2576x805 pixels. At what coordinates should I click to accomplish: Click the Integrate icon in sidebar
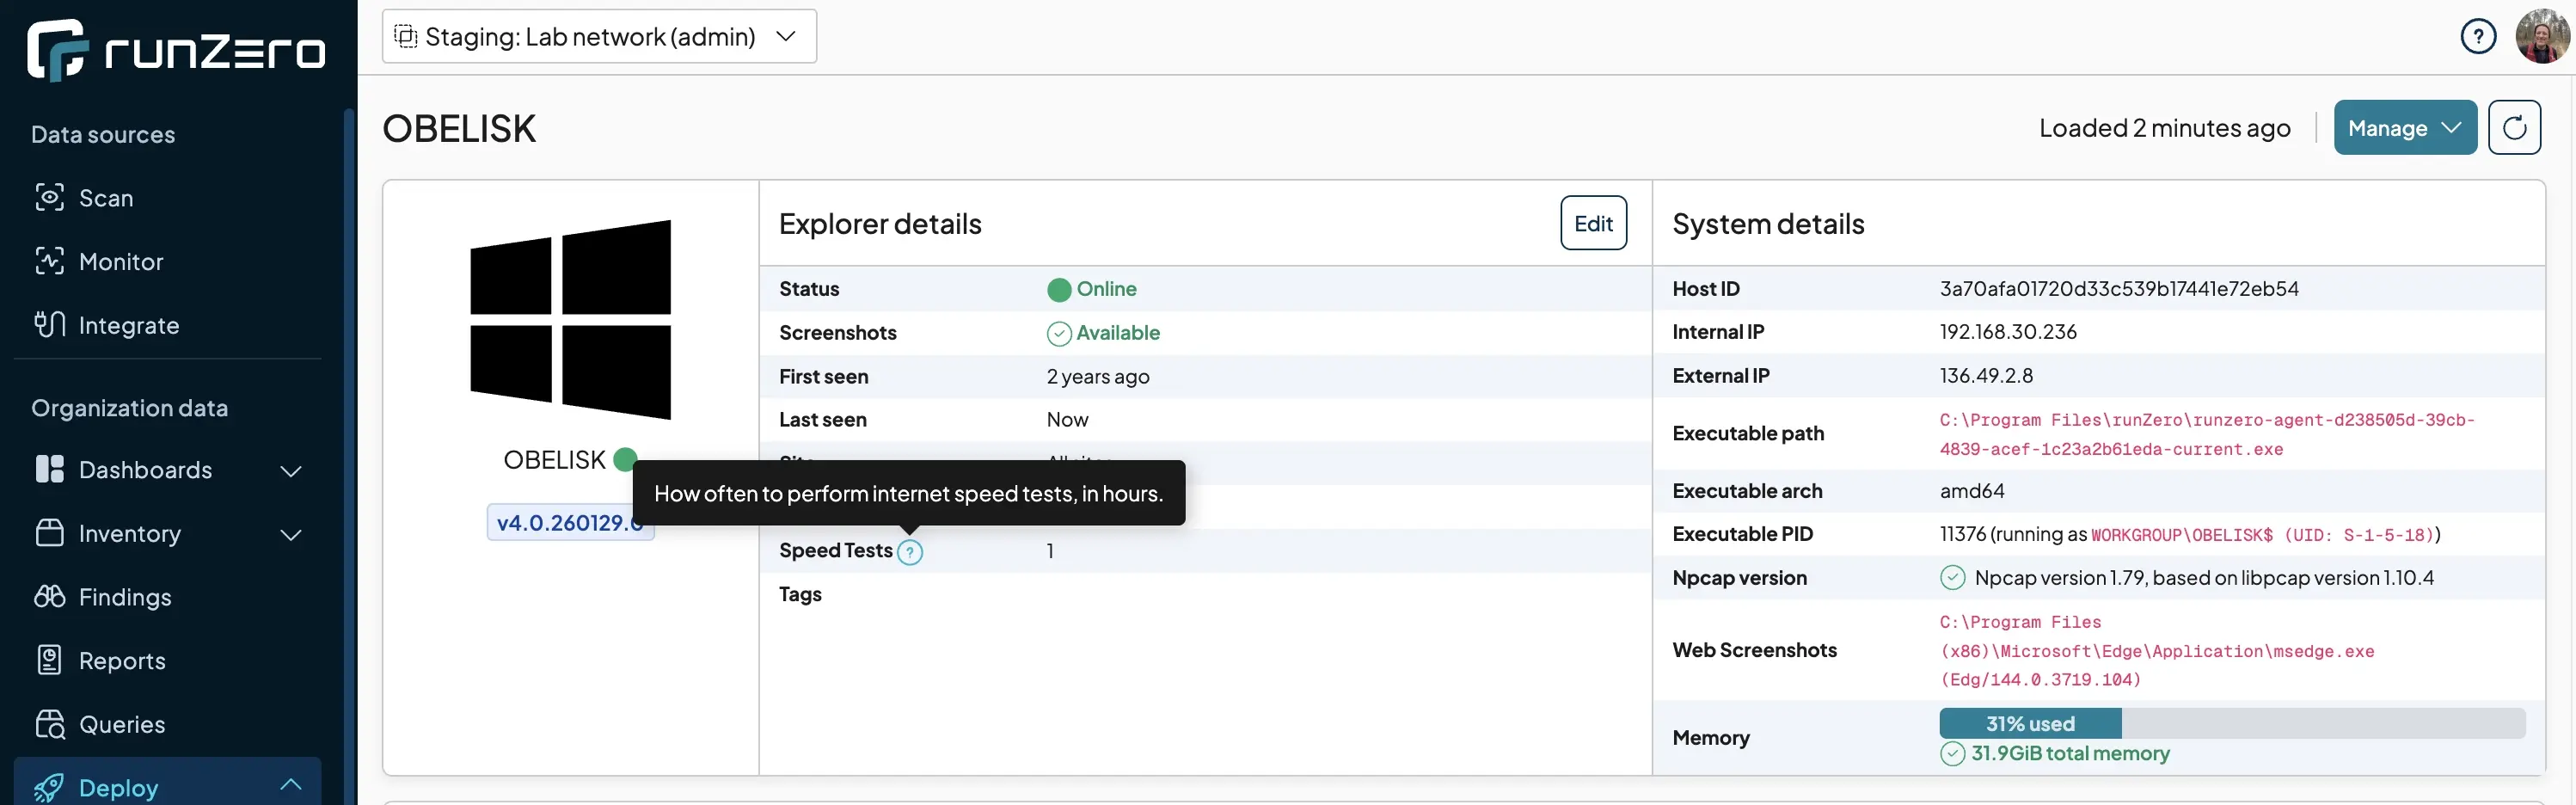(50, 324)
